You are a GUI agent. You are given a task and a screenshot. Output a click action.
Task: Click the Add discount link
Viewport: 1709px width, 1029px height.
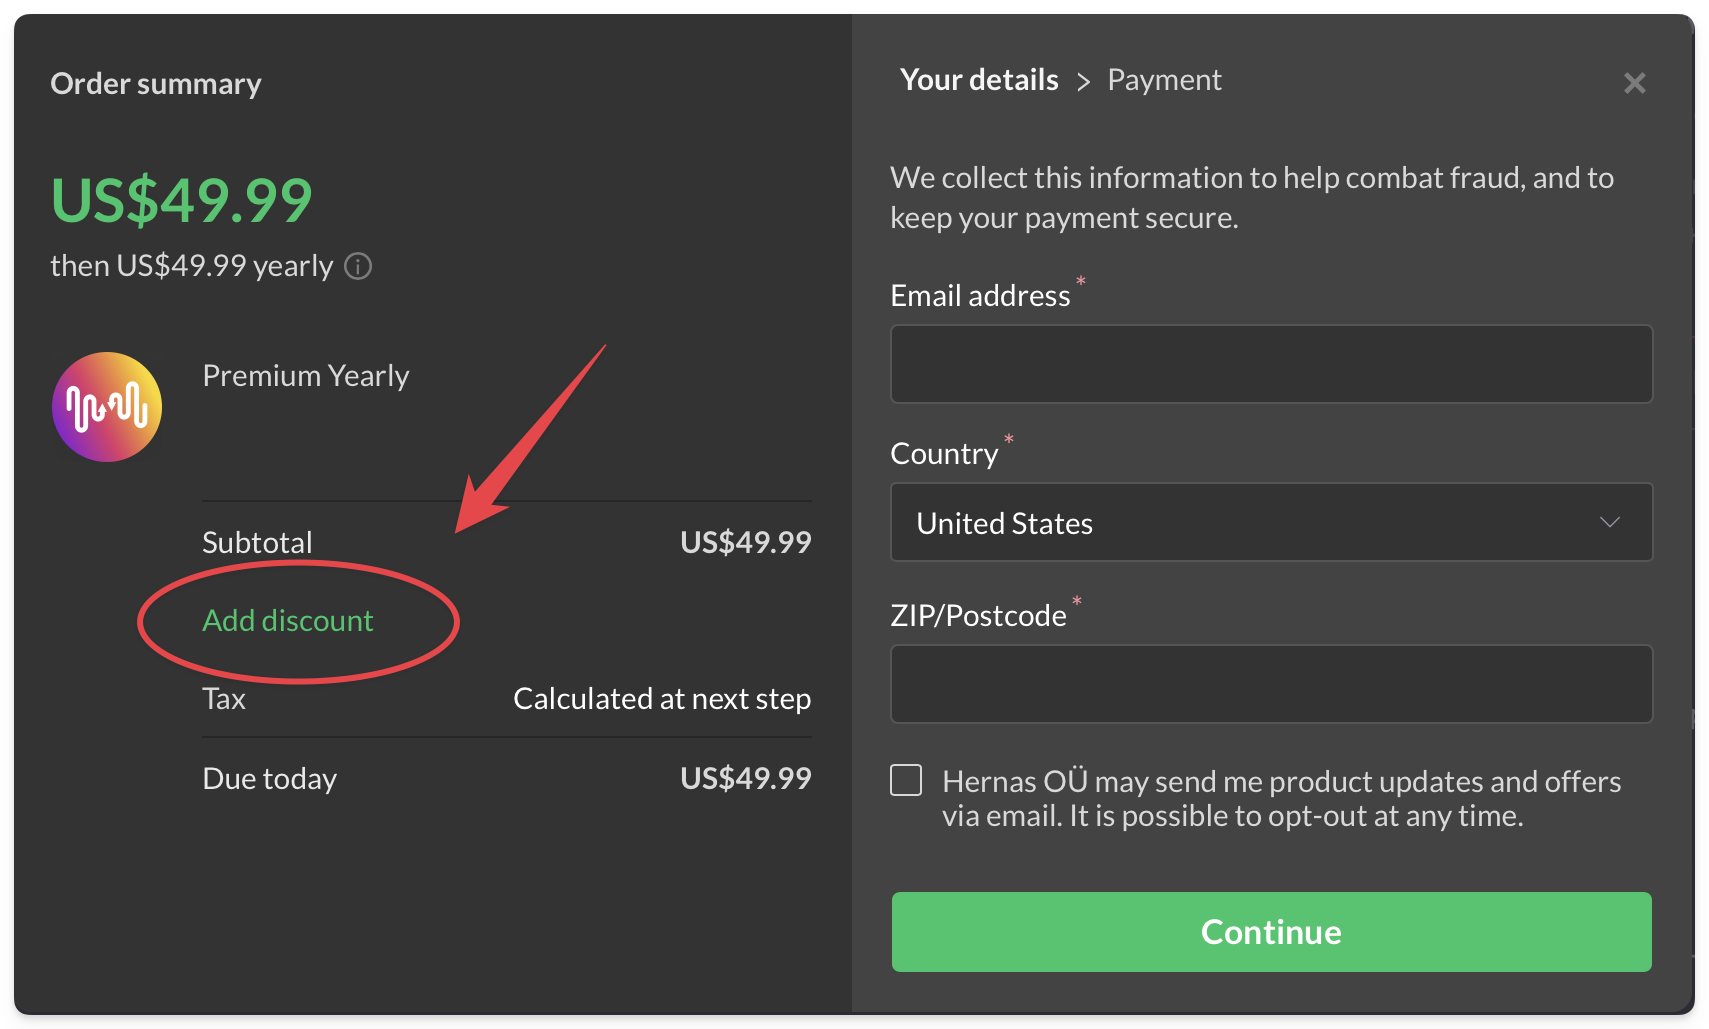pos(288,621)
